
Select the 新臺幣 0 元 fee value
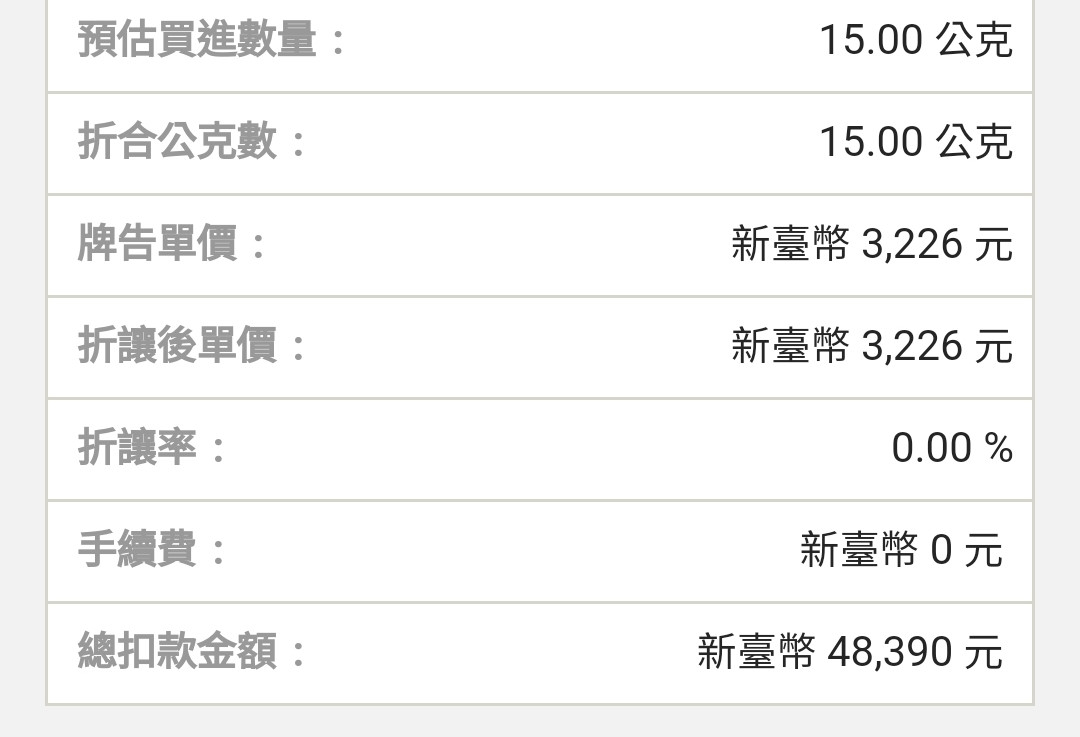(900, 550)
